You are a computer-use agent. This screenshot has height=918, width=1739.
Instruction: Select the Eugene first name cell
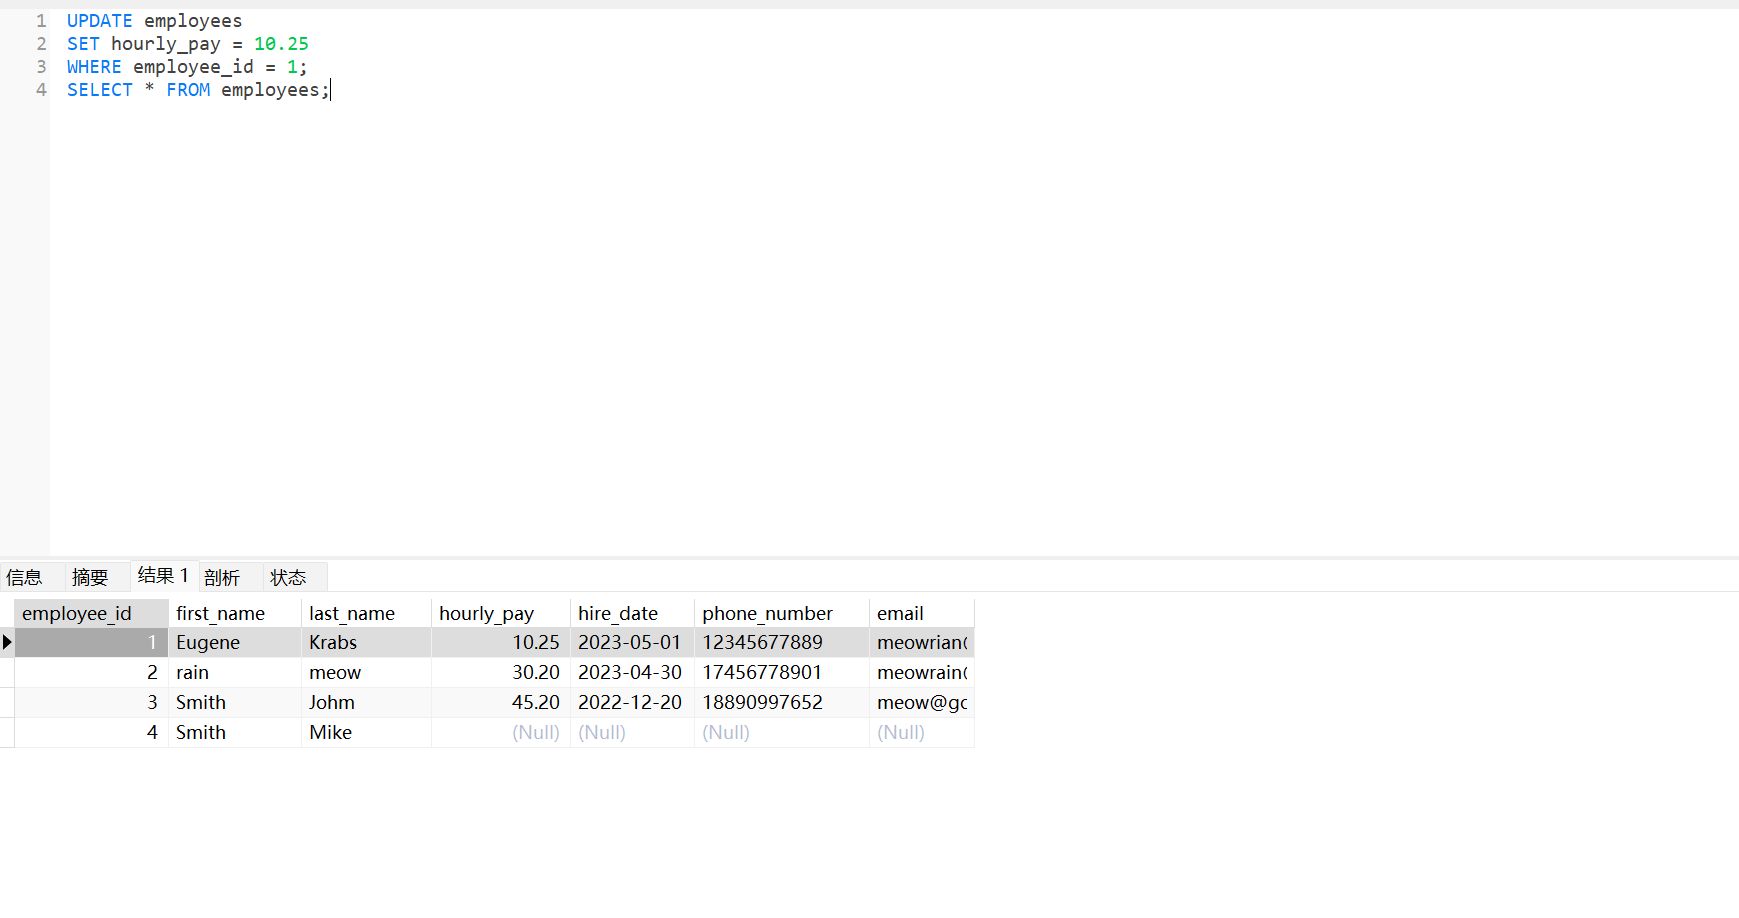point(209,642)
